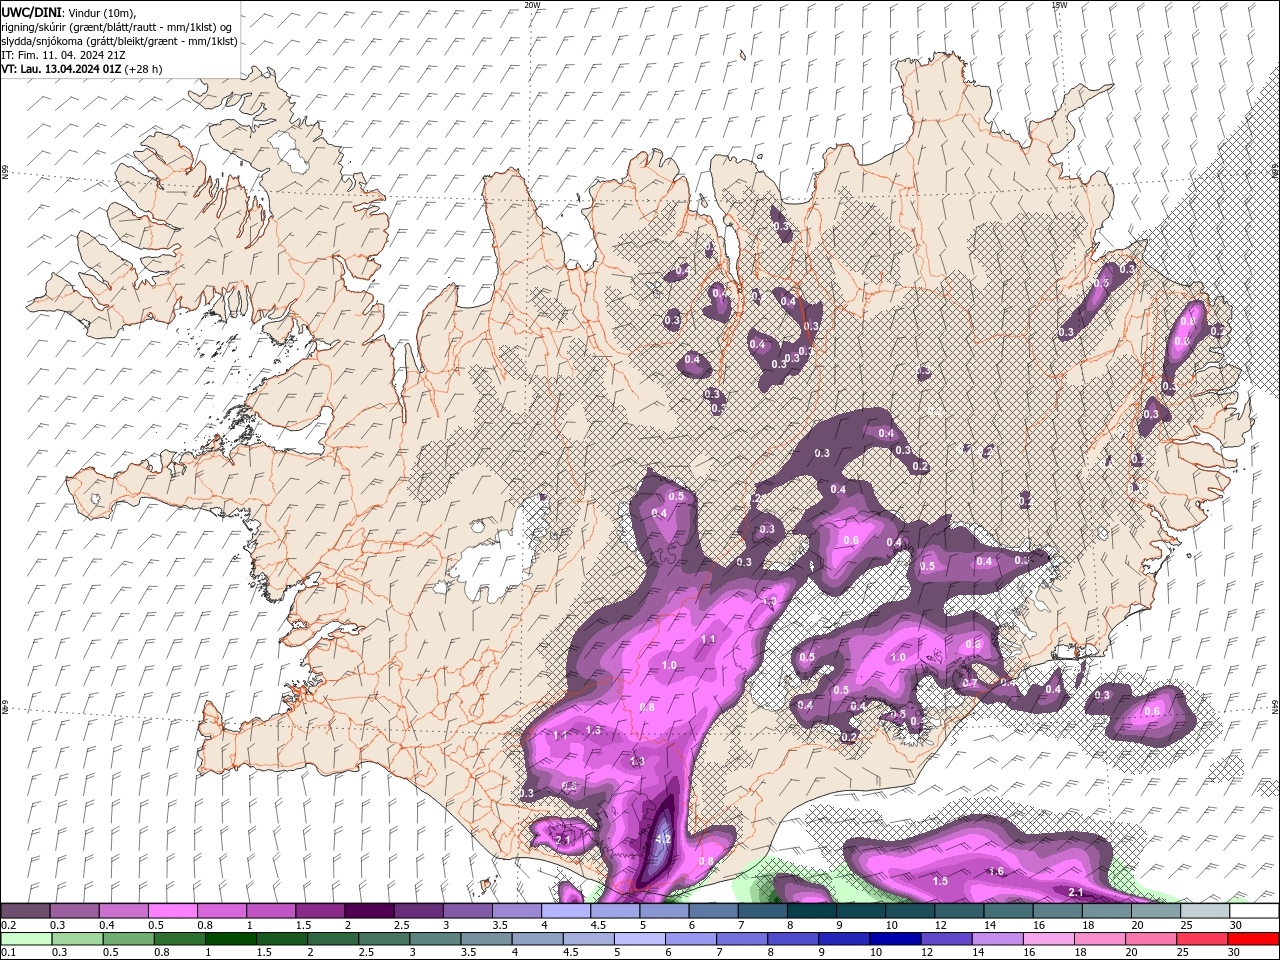Click the darkest green 1 mm rain scale swatch
This screenshot has width=1280, height=960.
pyautogui.click(x=230, y=939)
